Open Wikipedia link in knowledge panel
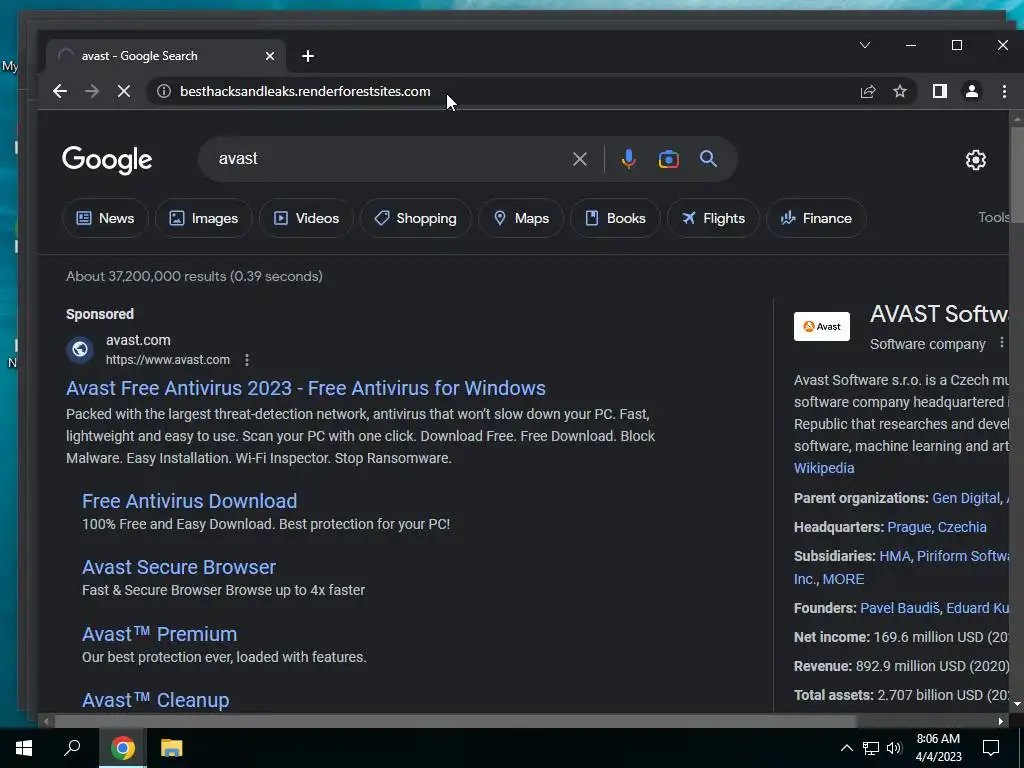Image resolution: width=1024 pixels, height=768 pixels. [824, 468]
